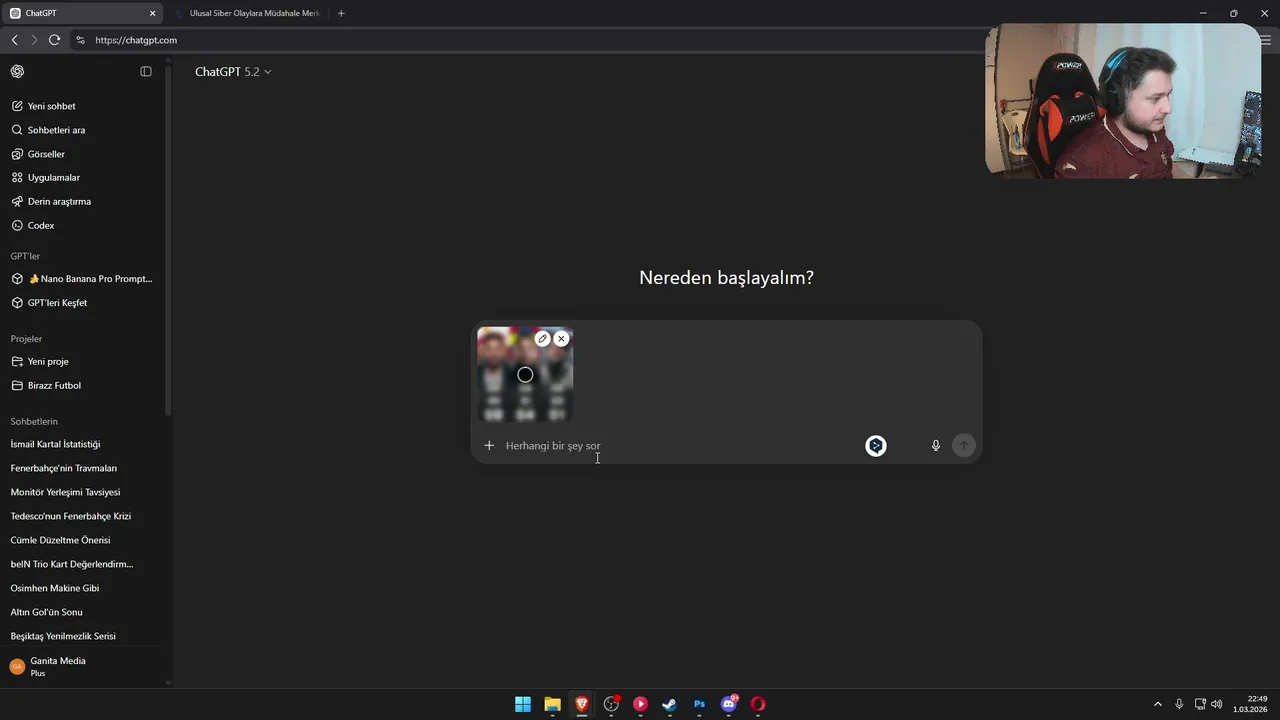
Task: Open the Ganita Media account menu
Action: click(x=82, y=666)
